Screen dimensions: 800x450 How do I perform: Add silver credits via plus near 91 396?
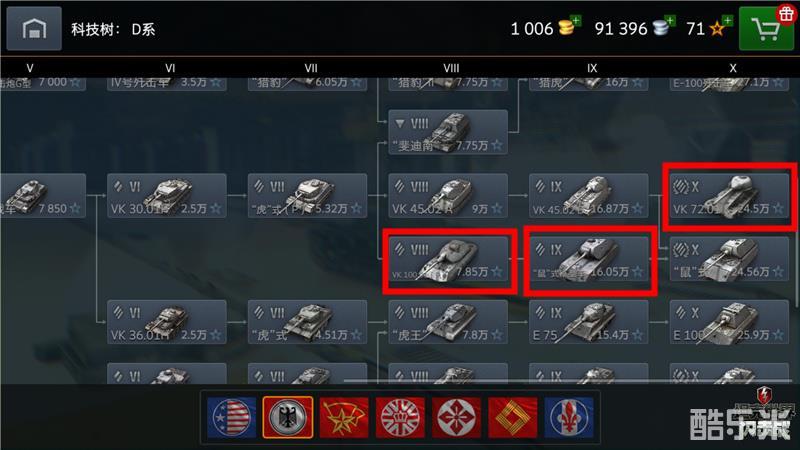[670, 20]
